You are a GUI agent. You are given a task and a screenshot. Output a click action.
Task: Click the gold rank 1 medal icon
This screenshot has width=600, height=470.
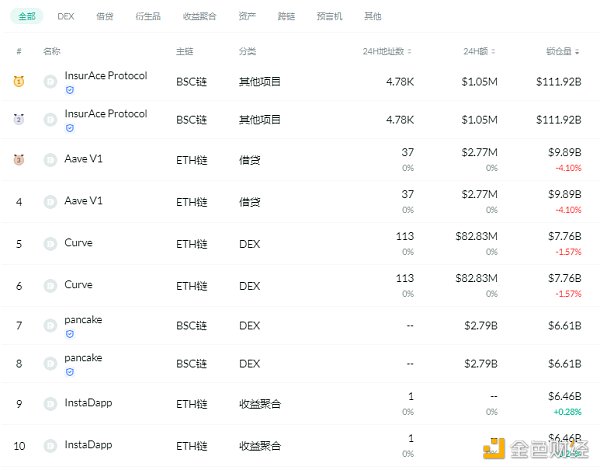19,82
